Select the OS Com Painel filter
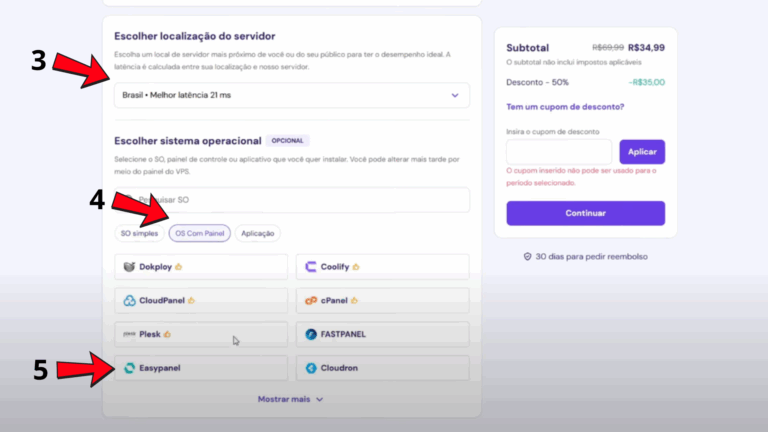This screenshot has width=768, height=432. pyautogui.click(x=200, y=233)
